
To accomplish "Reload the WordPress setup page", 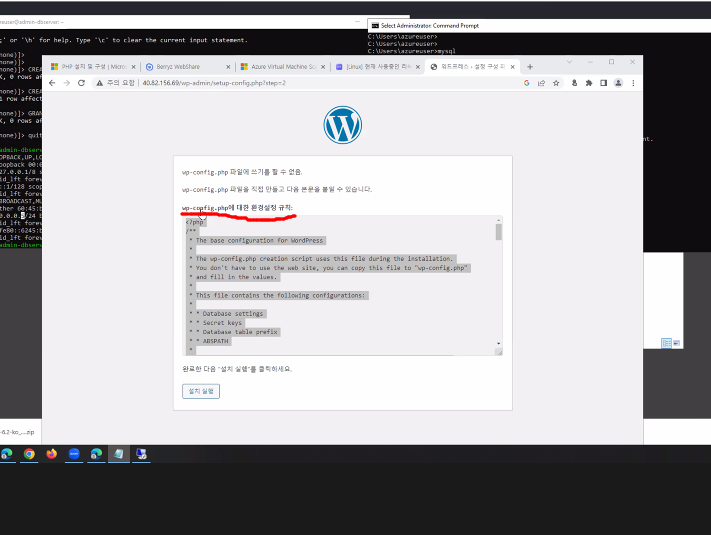I will 81,83.
